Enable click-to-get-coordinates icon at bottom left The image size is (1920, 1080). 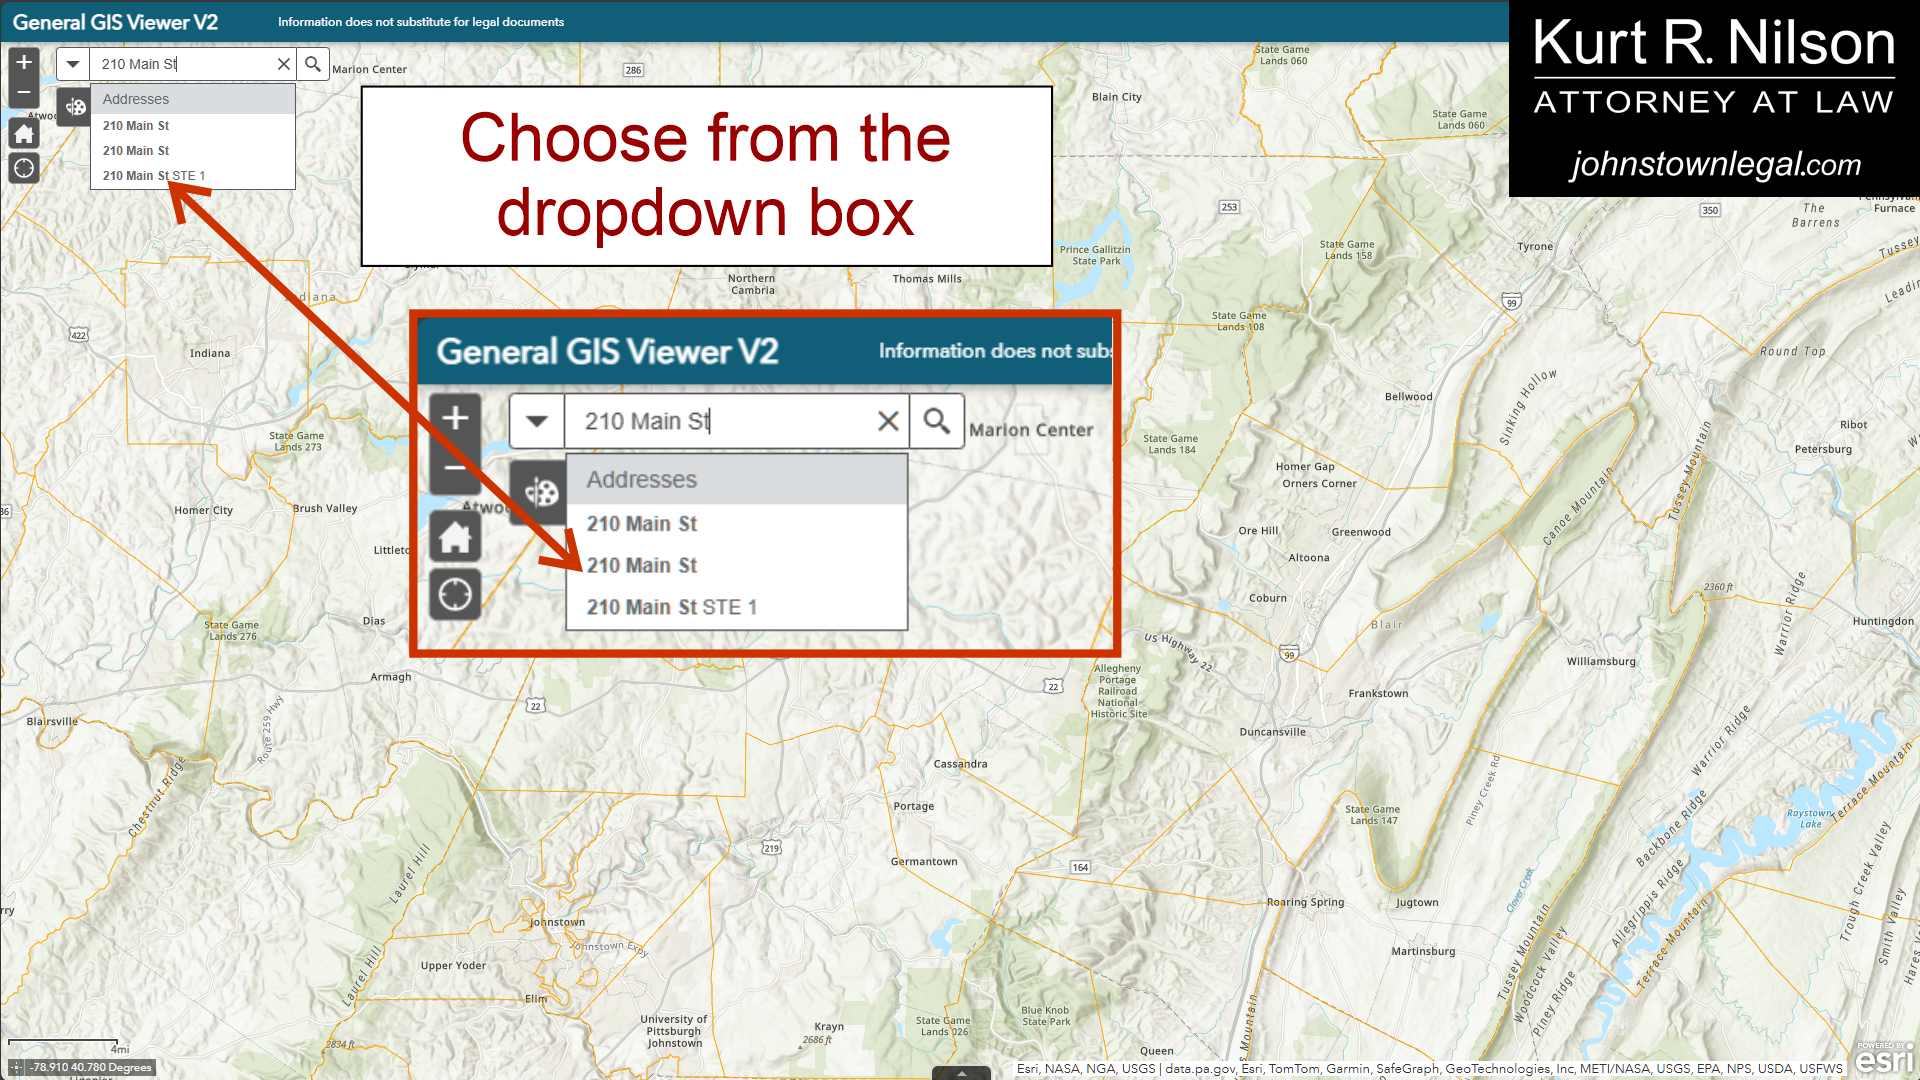[16, 1067]
